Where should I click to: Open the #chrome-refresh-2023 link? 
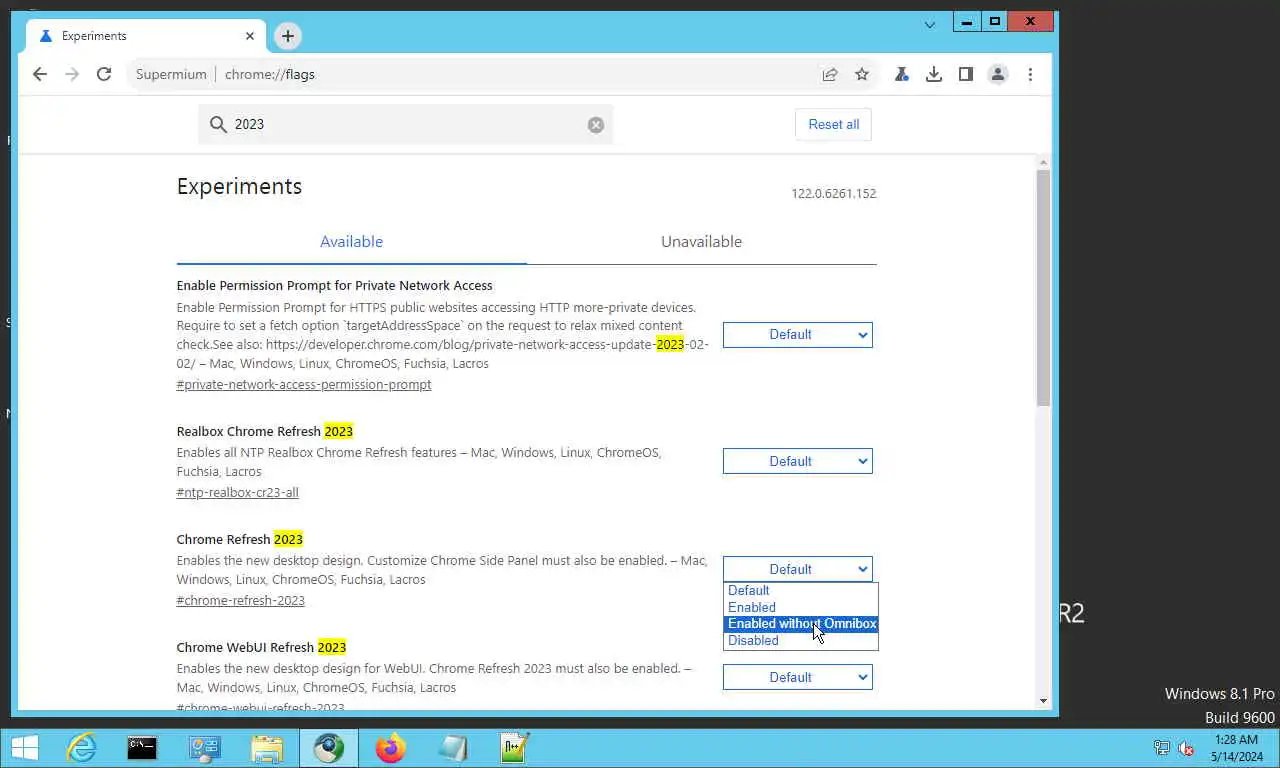241,601
